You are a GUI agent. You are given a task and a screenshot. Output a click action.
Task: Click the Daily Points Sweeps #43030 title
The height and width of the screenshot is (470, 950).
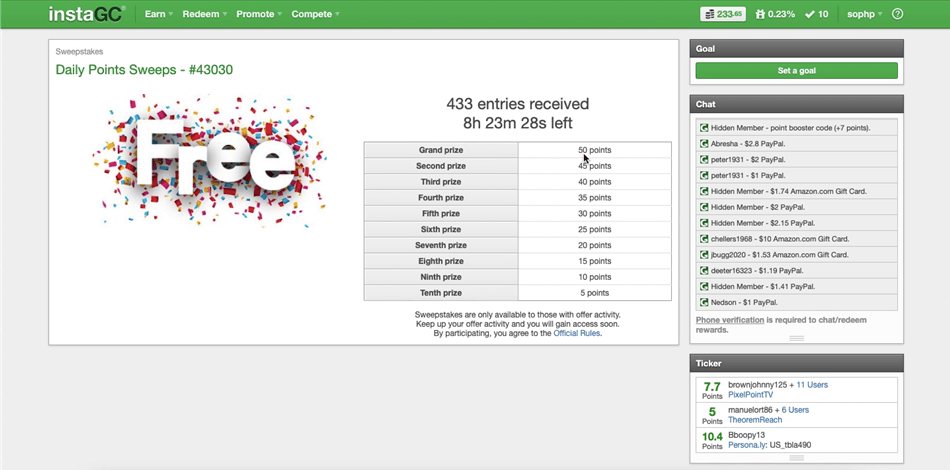144,70
